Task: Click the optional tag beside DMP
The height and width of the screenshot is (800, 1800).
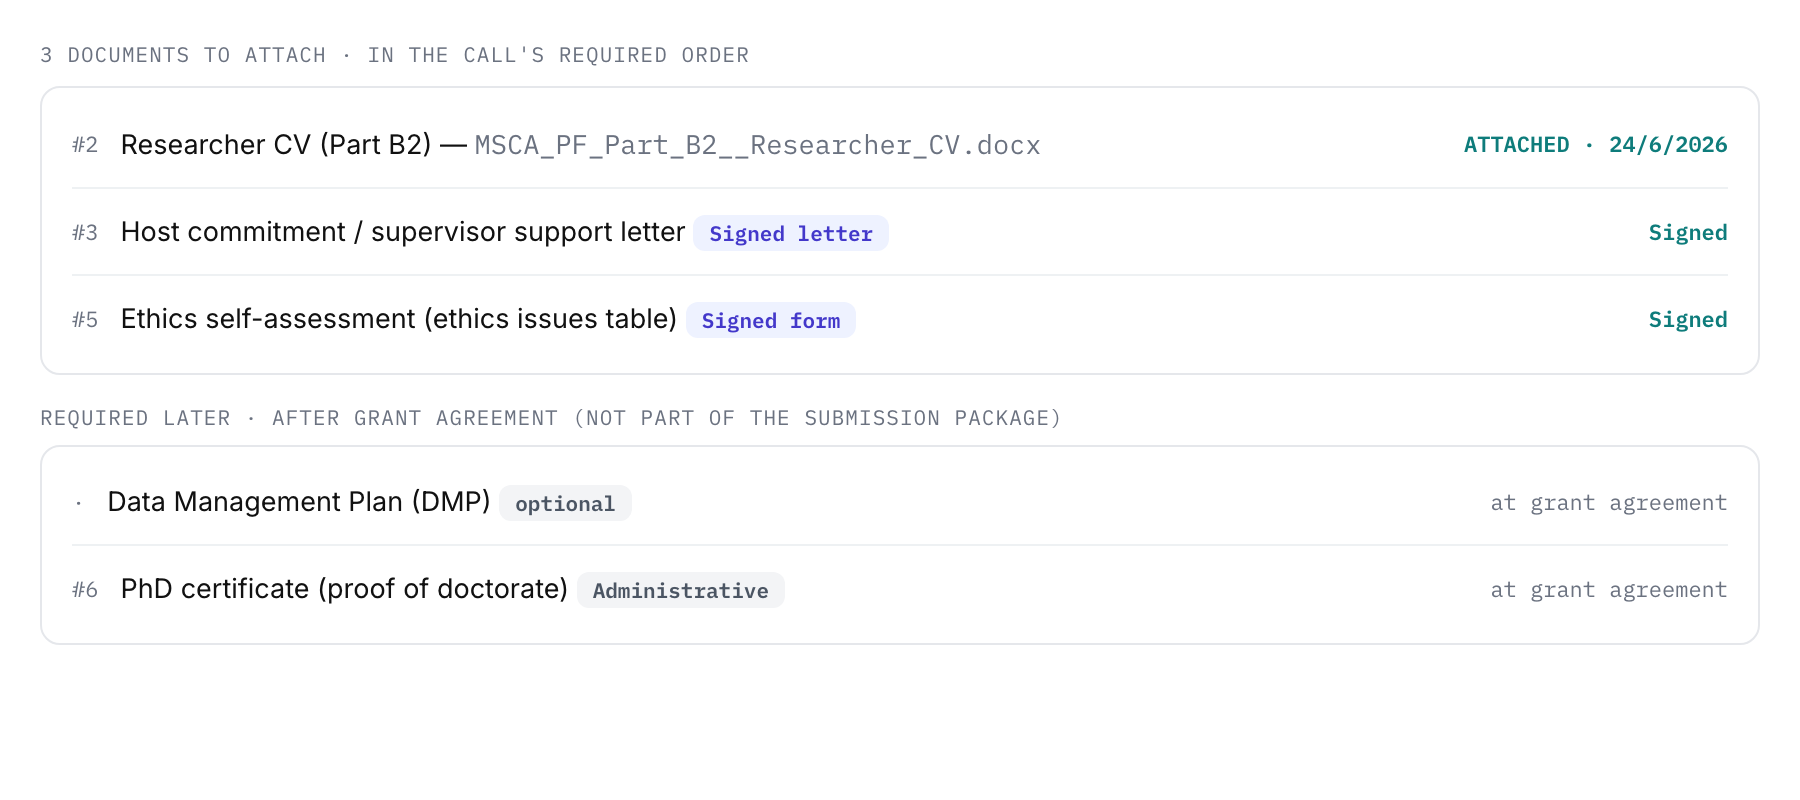Action: pyautogui.click(x=565, y=503)
